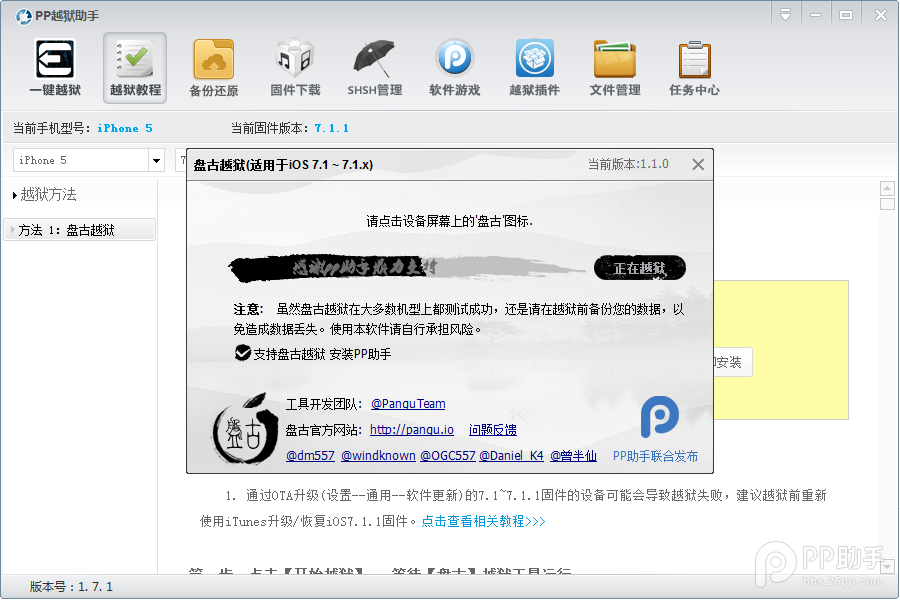Screen dimensions: 900x600
Task: Open the iPhone 5 device selector dropdown
Action: tap(155, 160)
